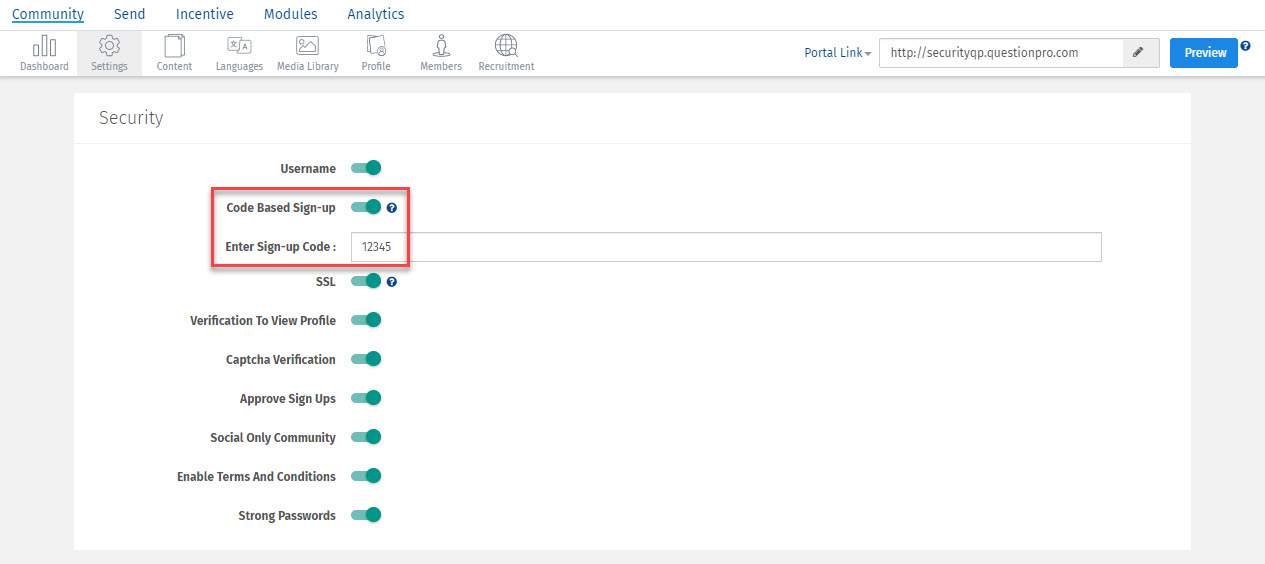1265x564 pixels.
Task: Switch to the Analytics menu
Action: pos(376,14)
